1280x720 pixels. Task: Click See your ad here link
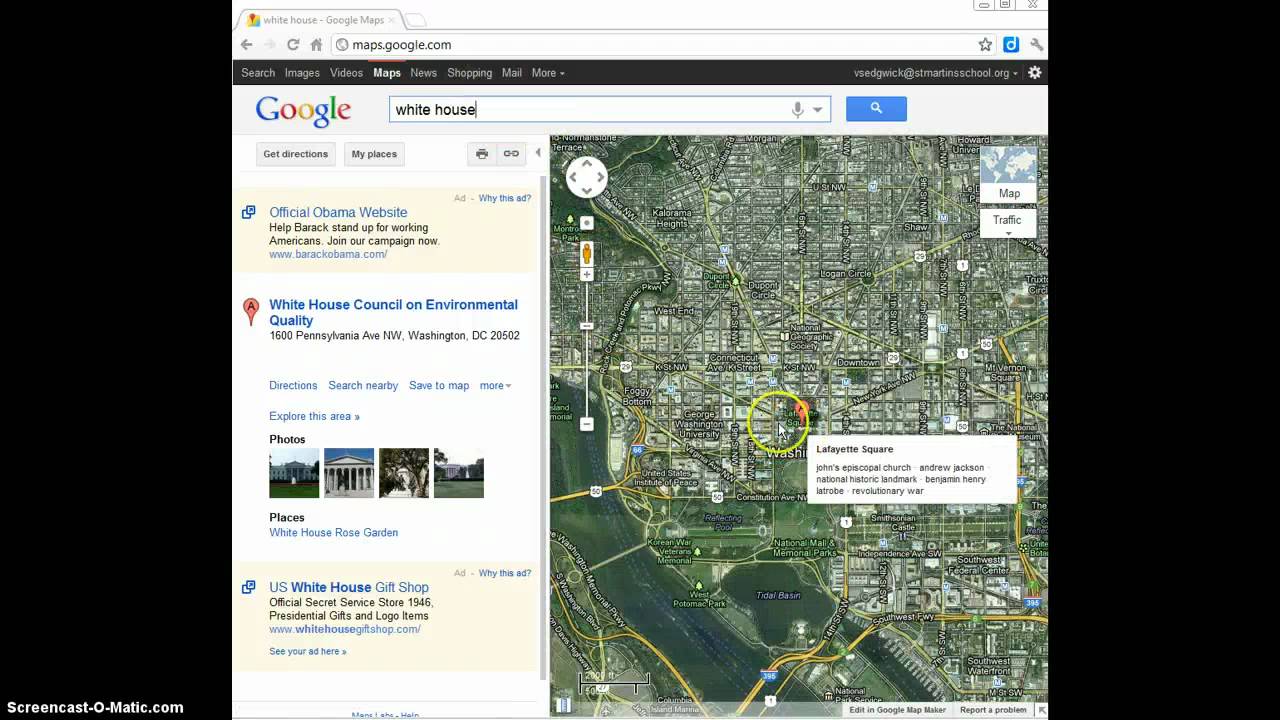click(308, 651)
